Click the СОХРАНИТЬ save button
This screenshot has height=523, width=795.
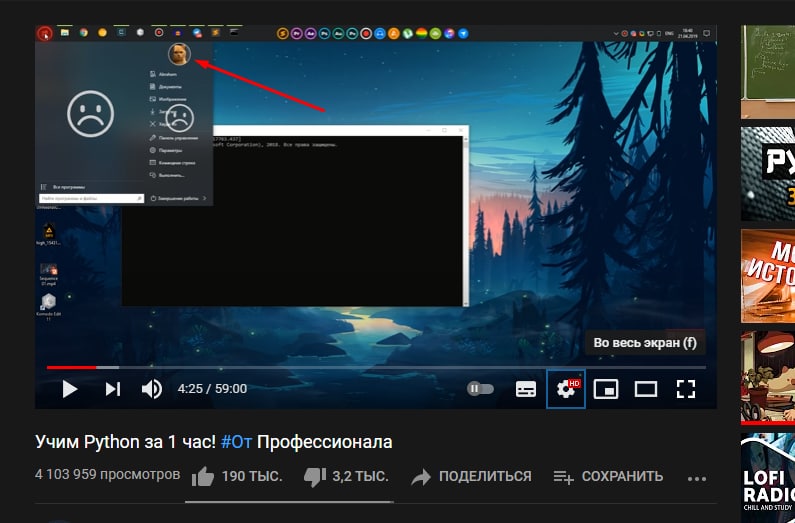point(608,477)
